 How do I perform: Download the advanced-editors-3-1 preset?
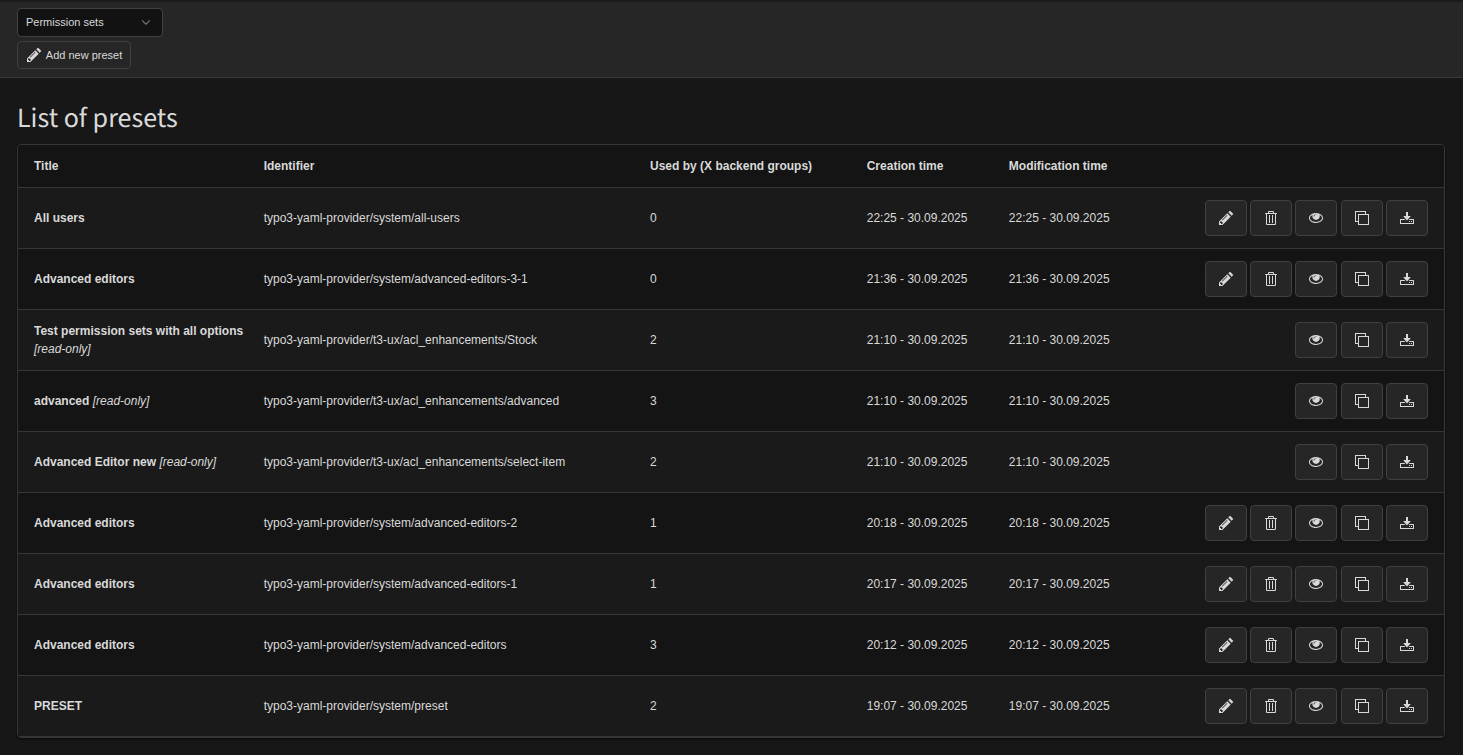tap(1406, 279)
